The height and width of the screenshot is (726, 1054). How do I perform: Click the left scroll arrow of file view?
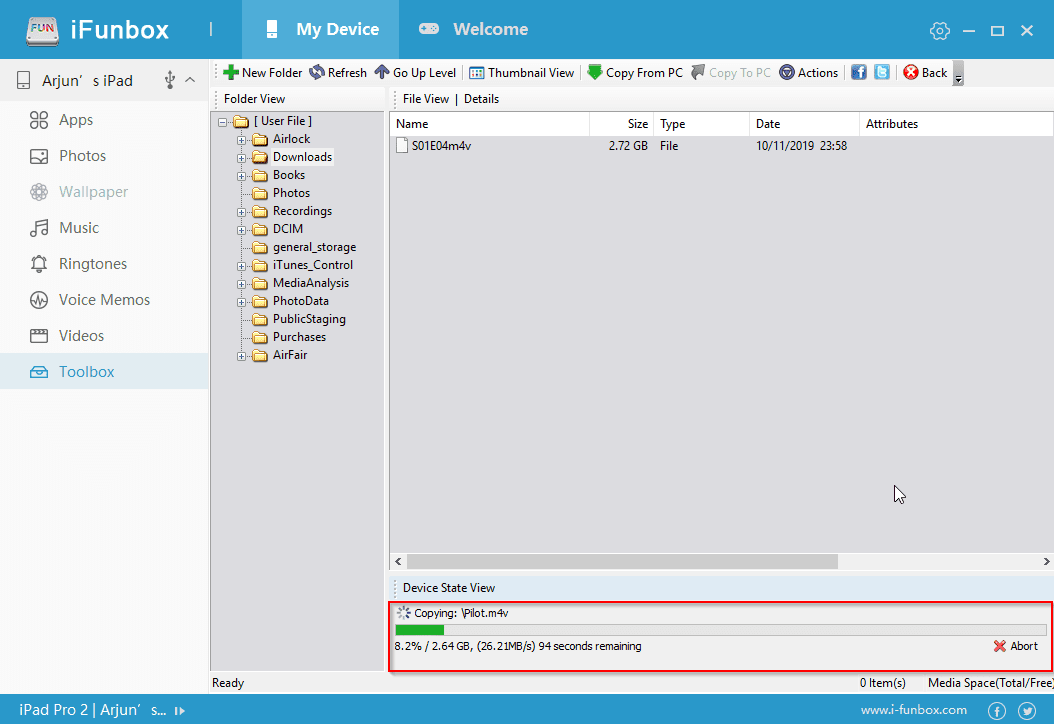pyautogui.click(x=398, y=561)
